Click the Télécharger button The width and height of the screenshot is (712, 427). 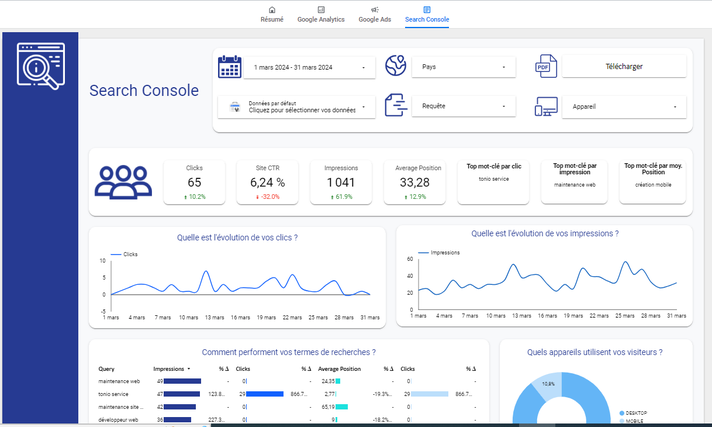[x=624, y=66]
